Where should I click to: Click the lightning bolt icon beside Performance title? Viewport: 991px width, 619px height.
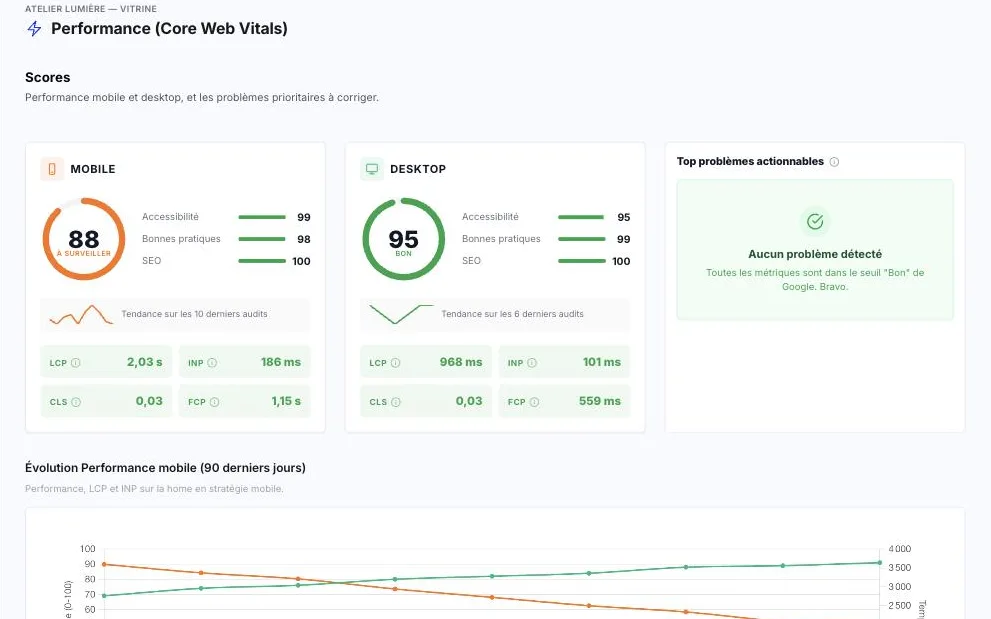pyautogui.click(x=34, y=28)
